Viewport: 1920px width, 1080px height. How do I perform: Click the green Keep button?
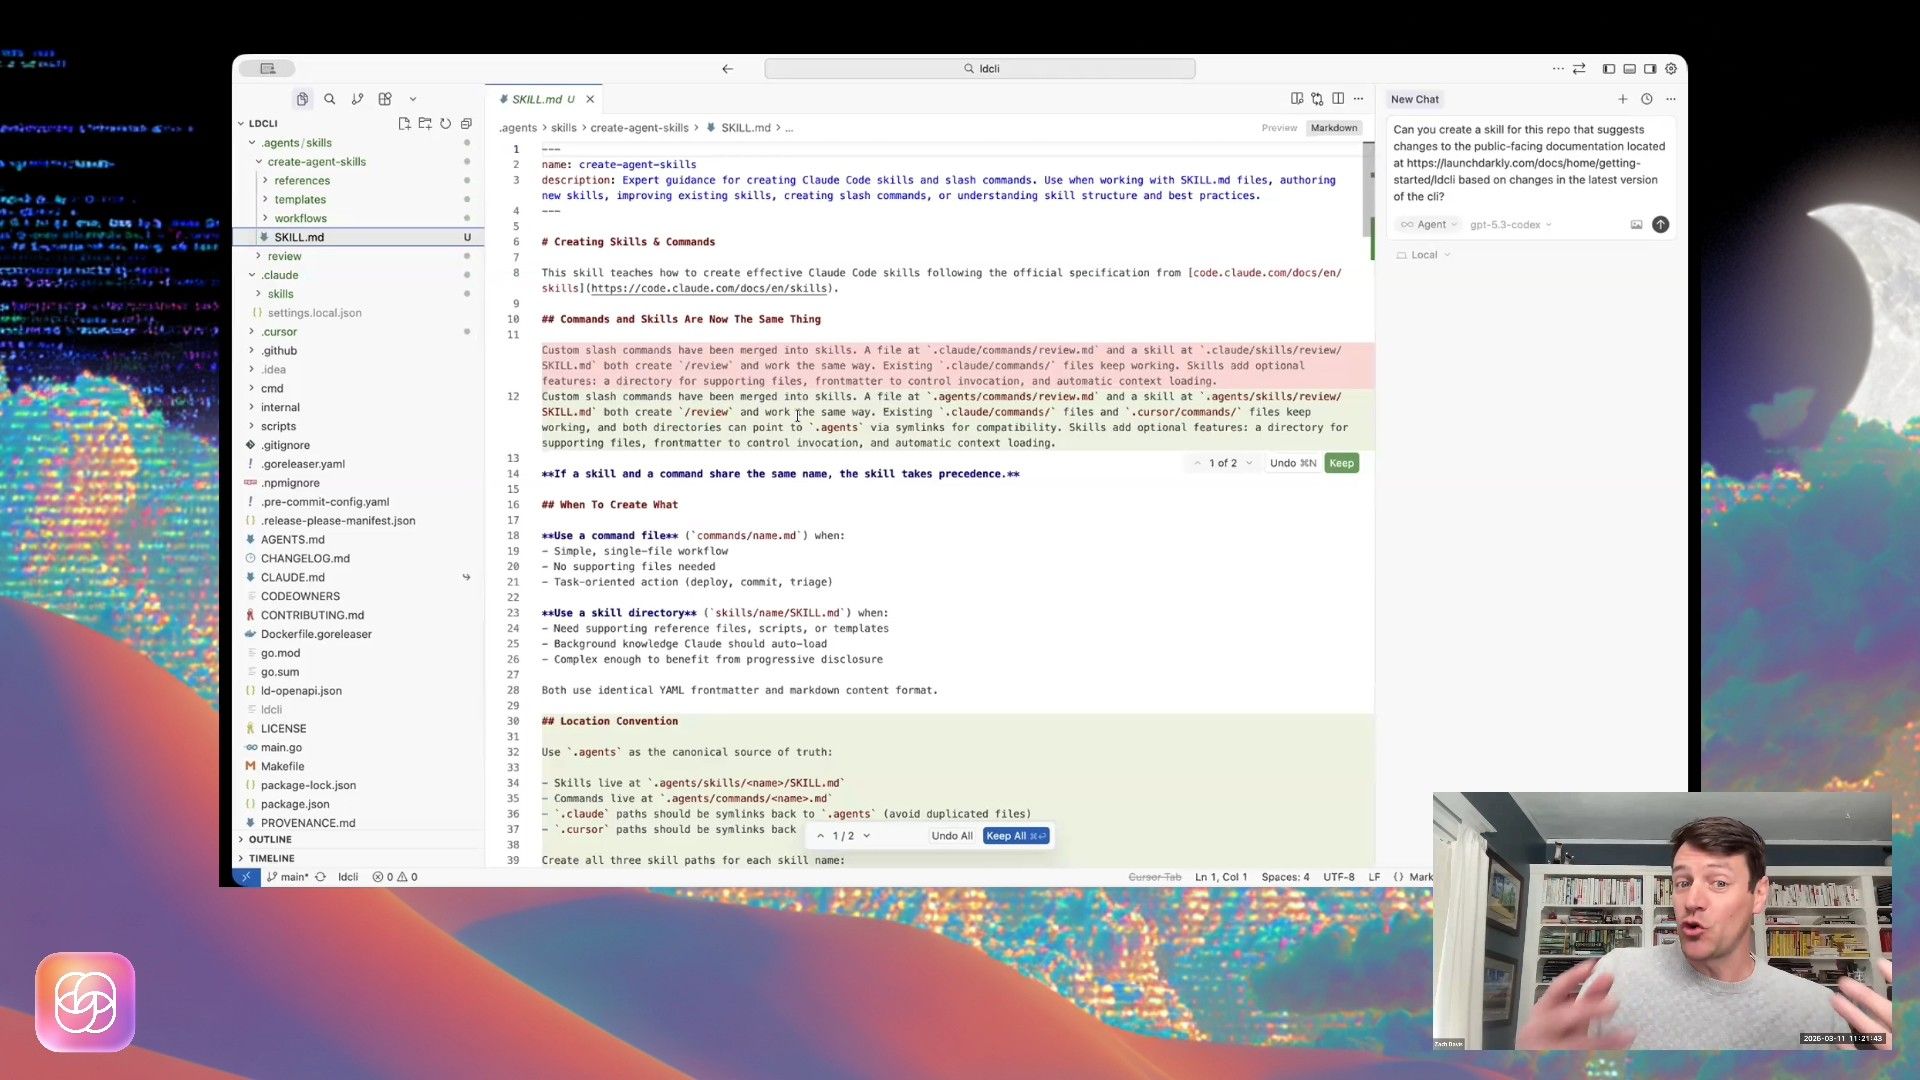[1341, 463]
